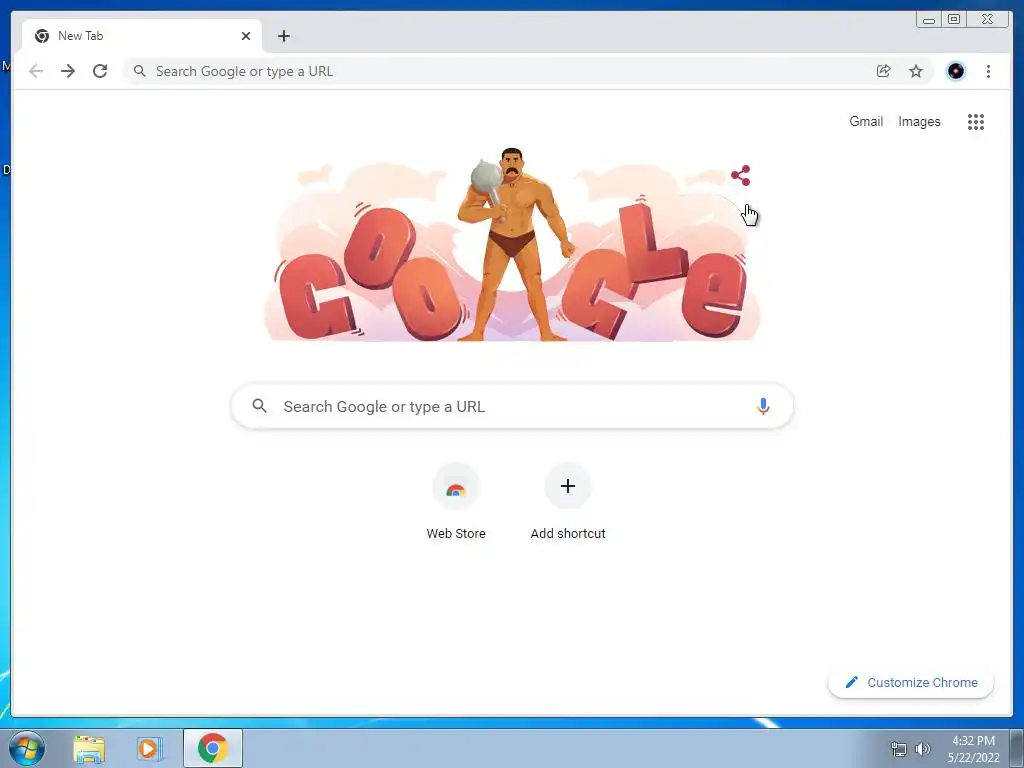Minimize the Chrome window
Image resolution: width=1024 pixels, height=768 pixels.
coord(928,20)
